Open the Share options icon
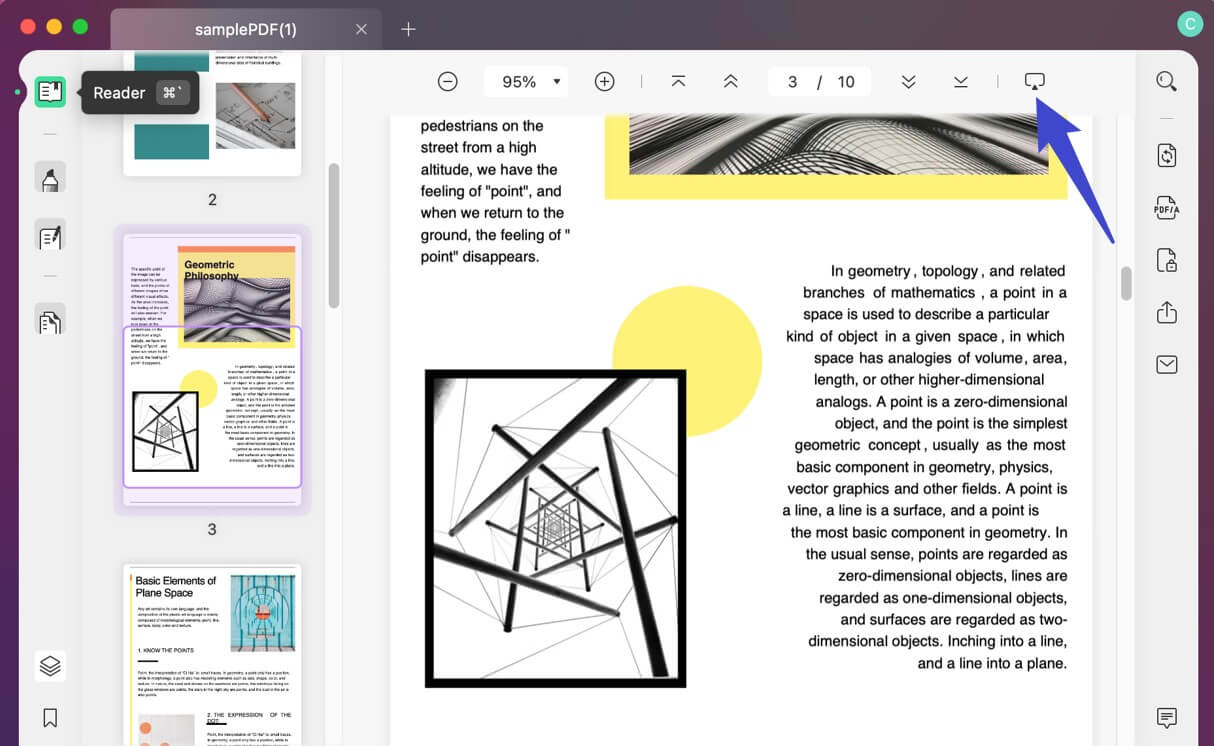Viewport: 1214px width, 746px height. 1165,312
